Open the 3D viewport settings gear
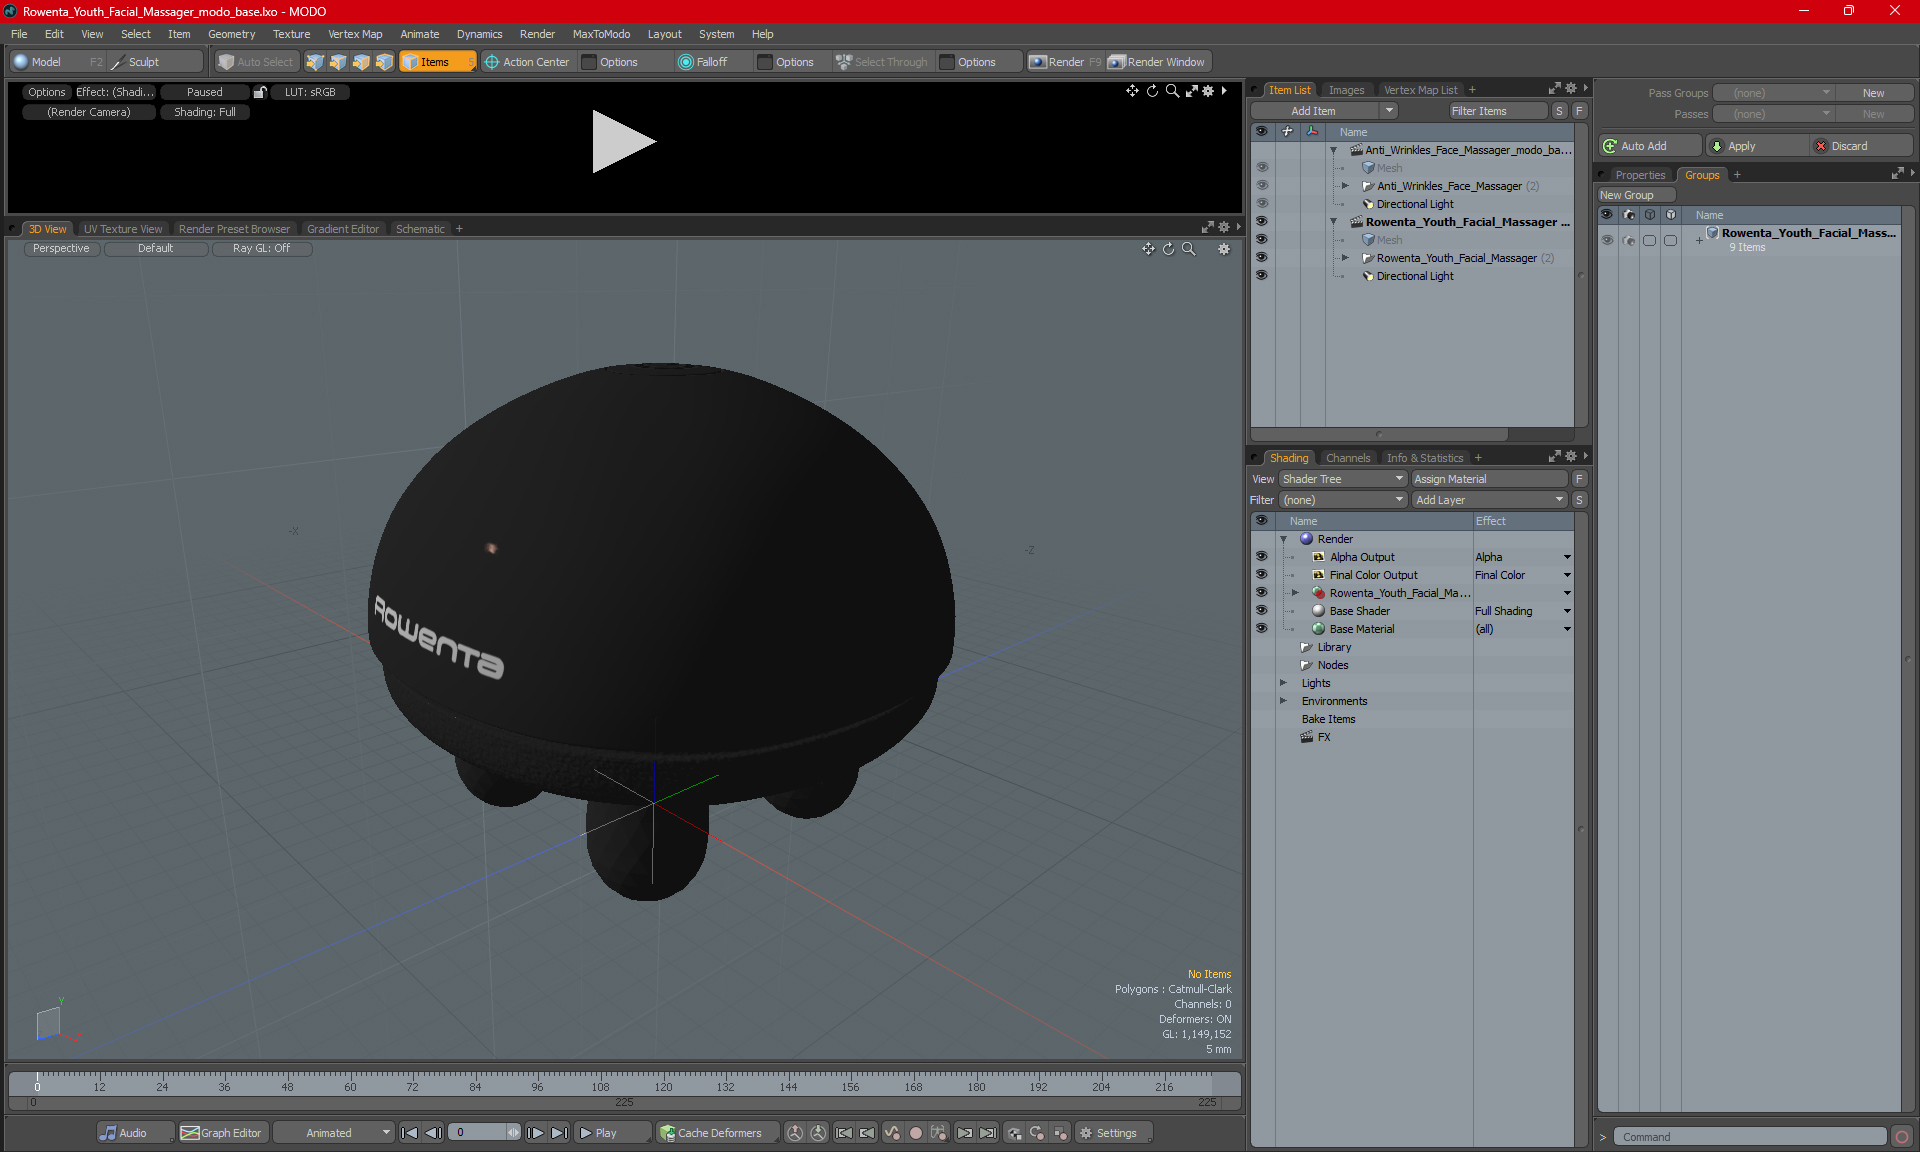This screenshot has width=1920, height=1152. pyautogui.click(x=1224, y=249)
